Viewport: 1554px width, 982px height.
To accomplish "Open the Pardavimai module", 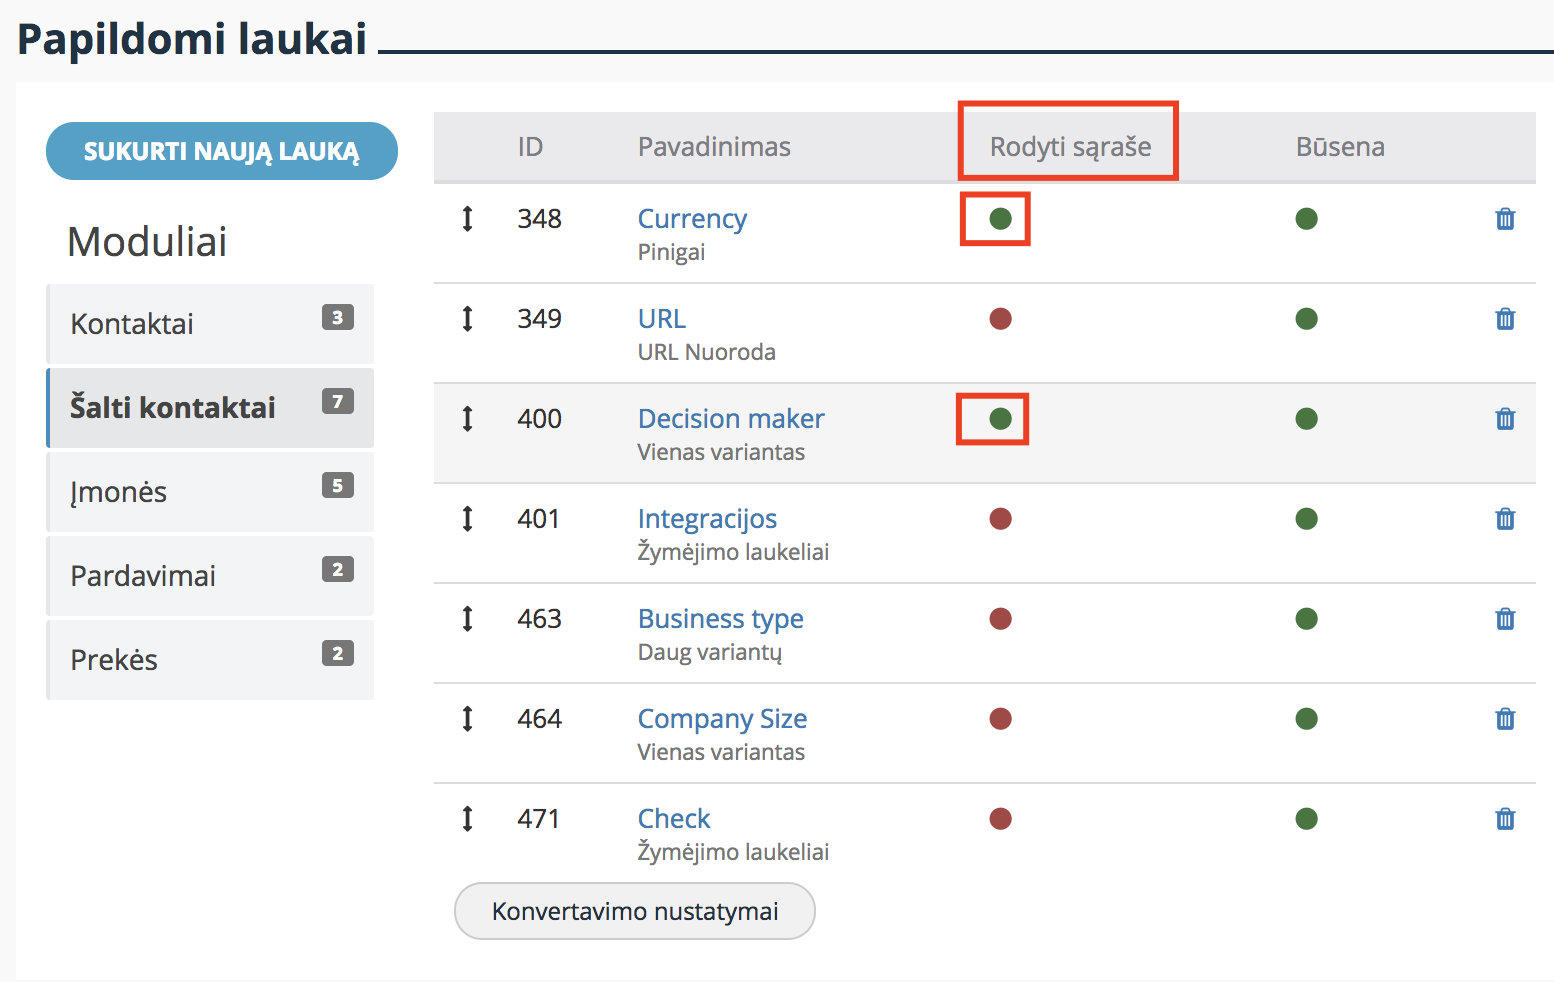I will [210, 576].
